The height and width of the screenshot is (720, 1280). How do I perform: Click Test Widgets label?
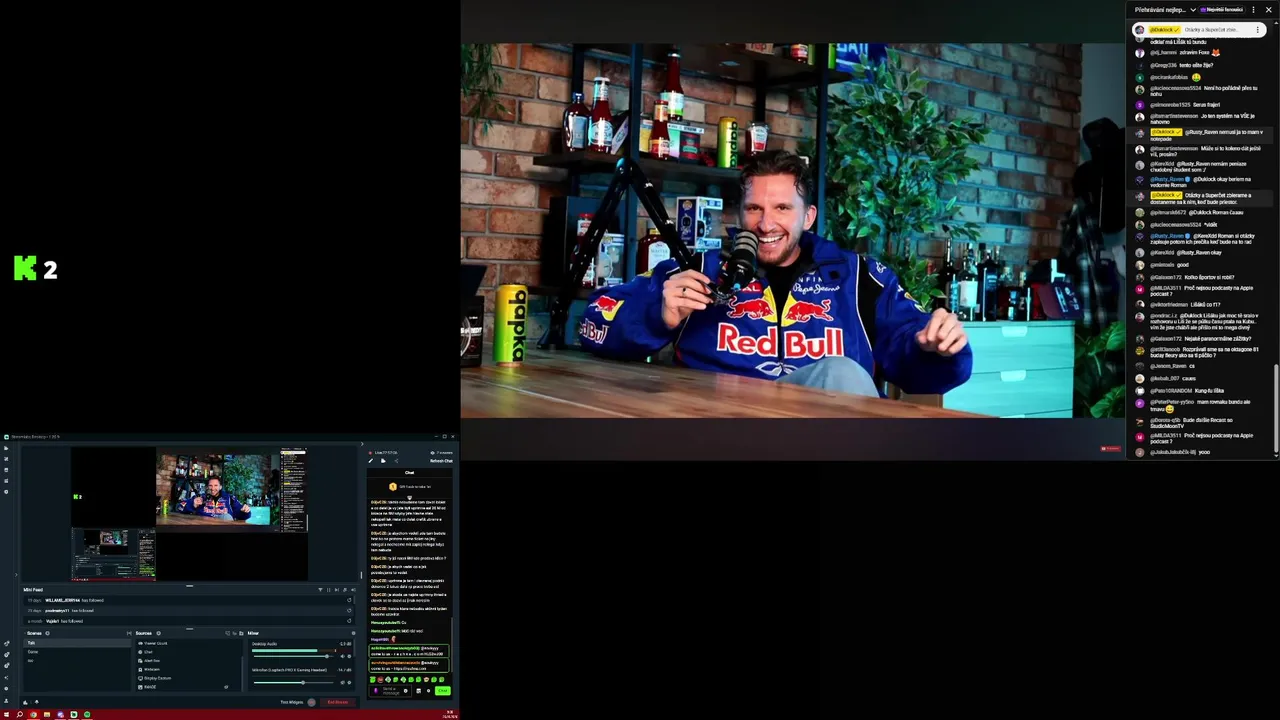(291, 702)
